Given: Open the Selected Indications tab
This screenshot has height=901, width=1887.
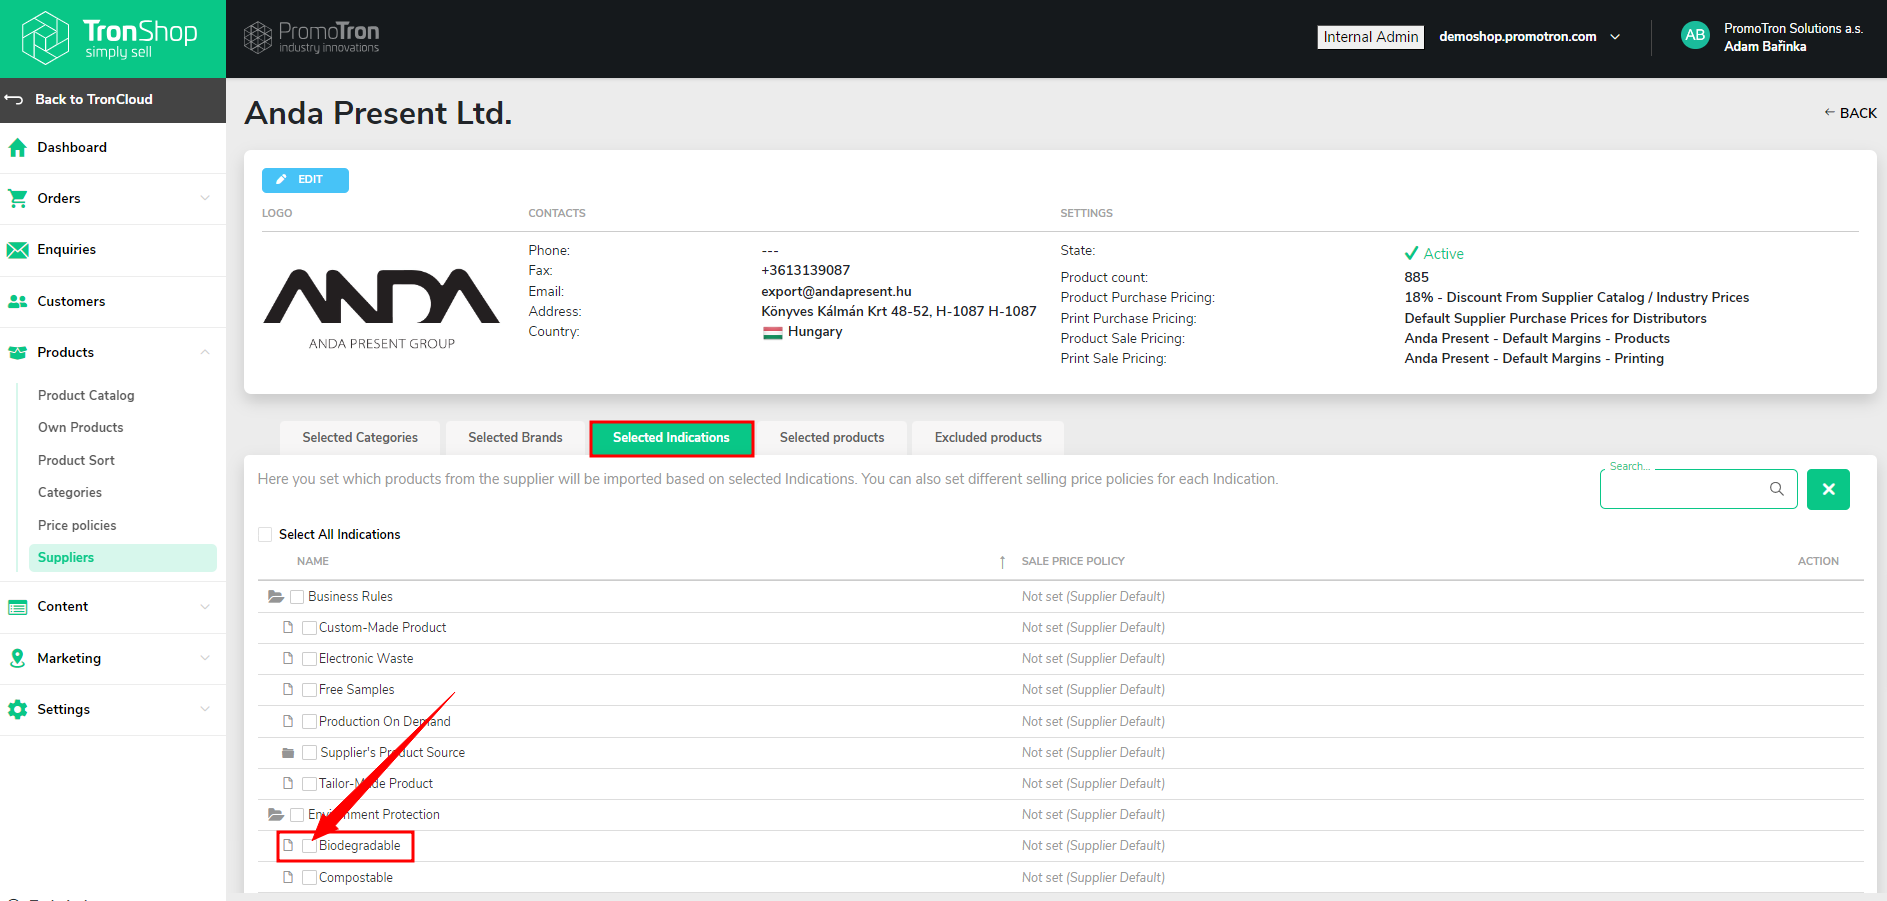Looking at the screenshot, I should click(x=671, y=438).
